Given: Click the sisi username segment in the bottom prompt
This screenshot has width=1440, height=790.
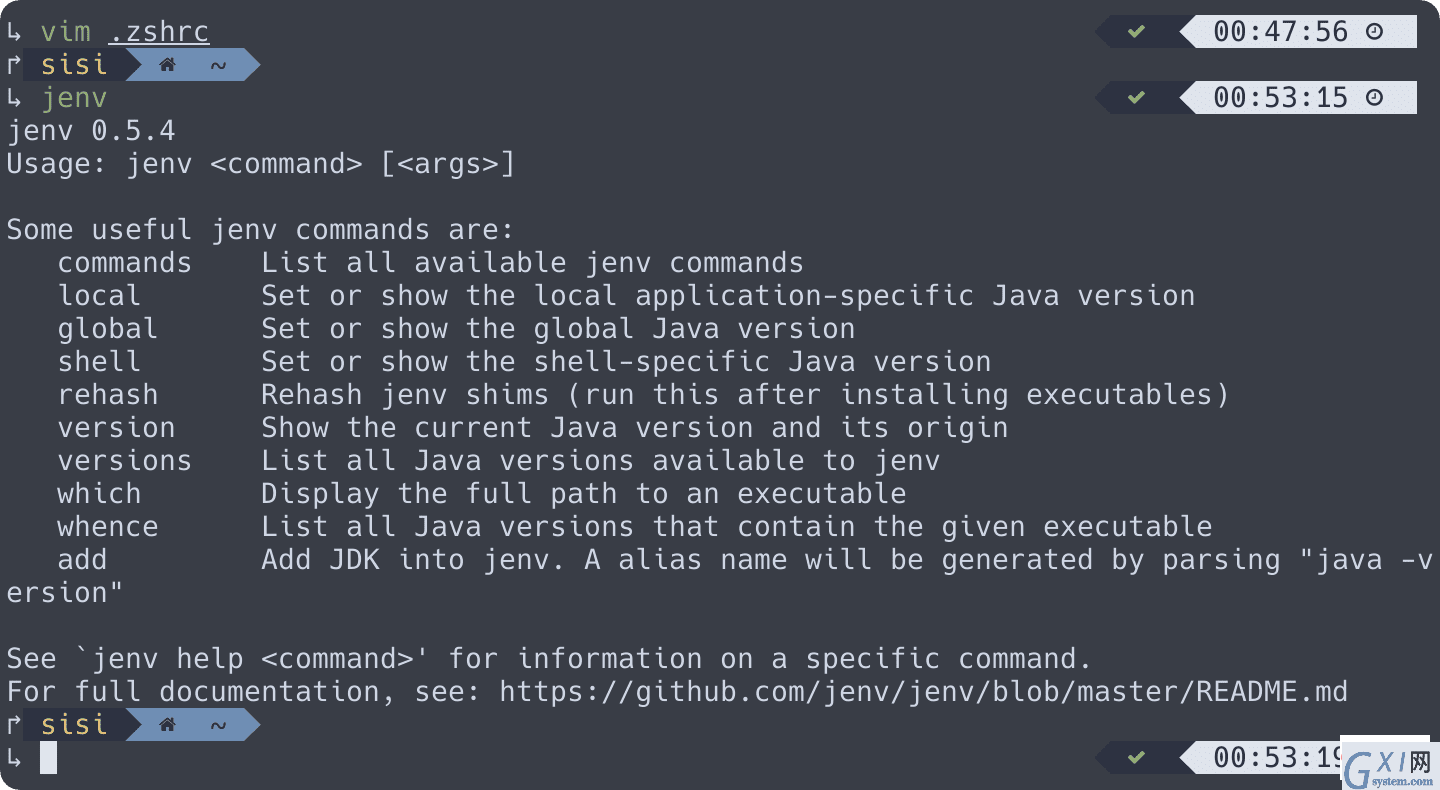Looking at the screenshot, I should [74, 725].
